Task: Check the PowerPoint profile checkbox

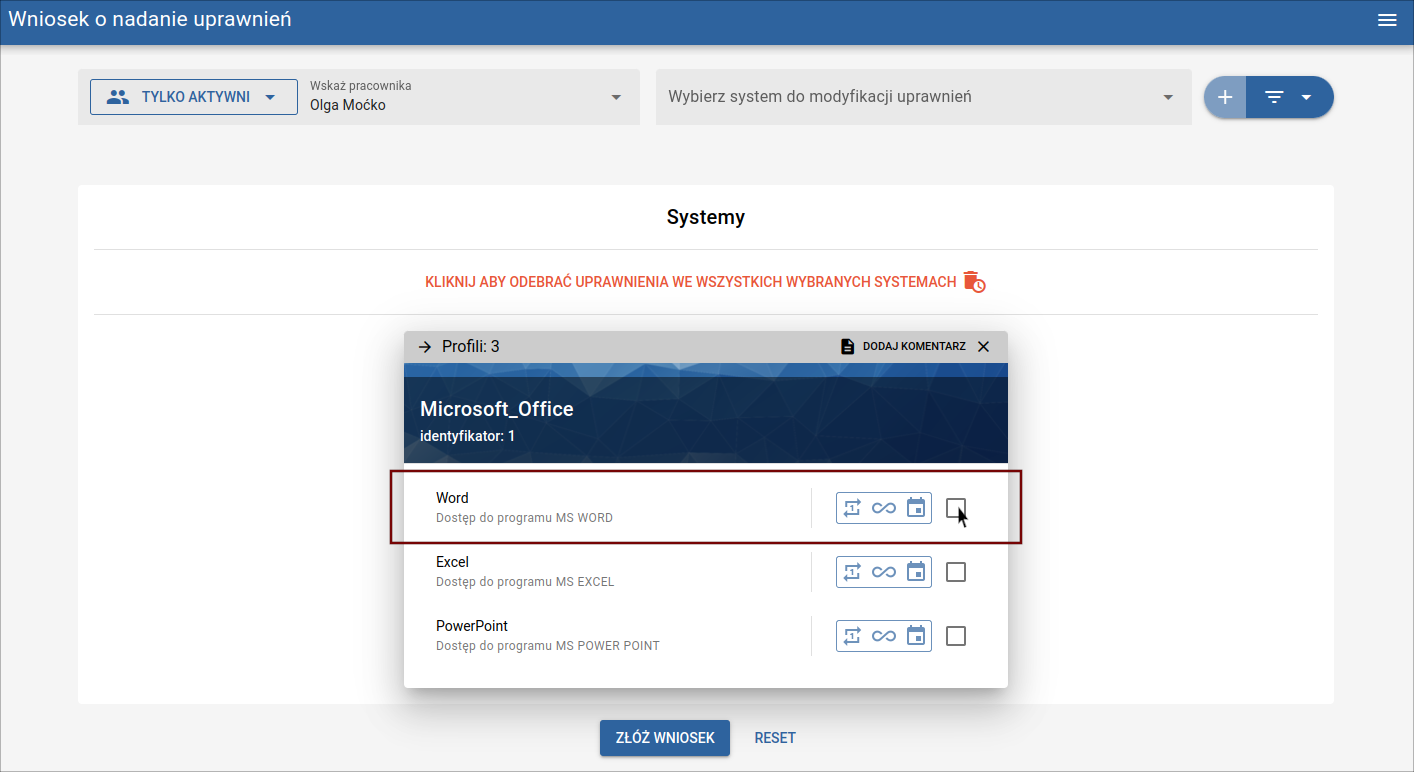Action: tap(956, 636)
